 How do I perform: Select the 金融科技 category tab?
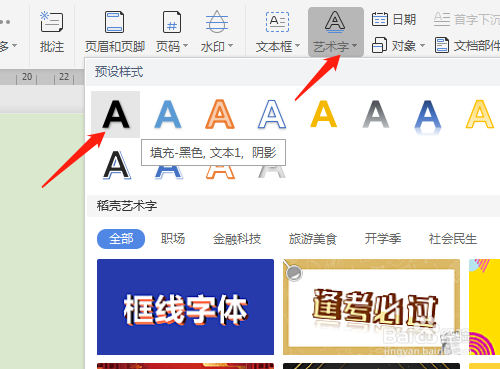point(237,239)
